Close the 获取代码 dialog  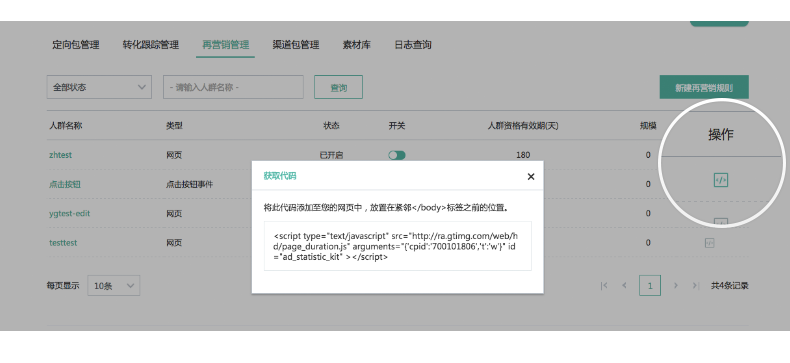point(531,176)
